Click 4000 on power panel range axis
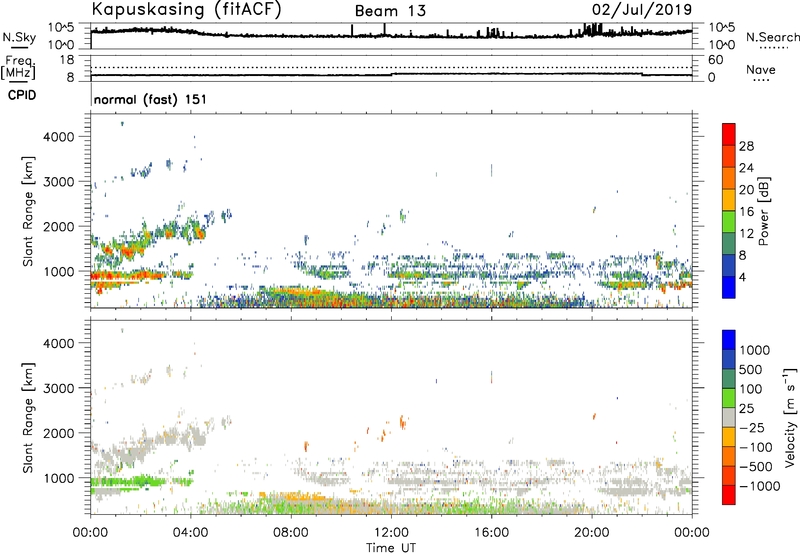The width and height of the screenshot is (800, 554). click(x=58, y=137)
